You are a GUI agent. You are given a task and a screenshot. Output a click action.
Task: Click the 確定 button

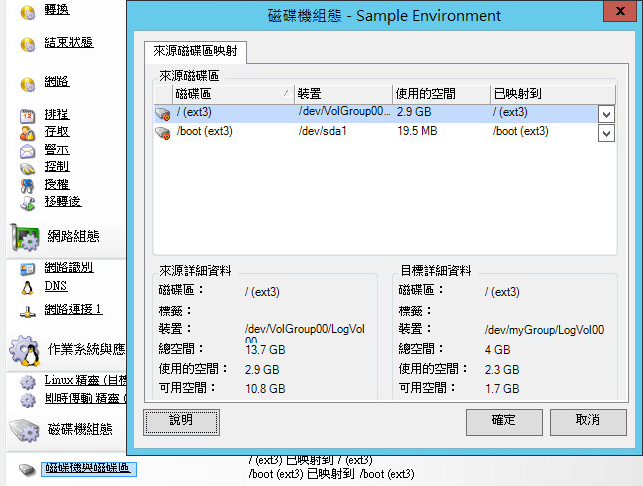click(503, 421)
